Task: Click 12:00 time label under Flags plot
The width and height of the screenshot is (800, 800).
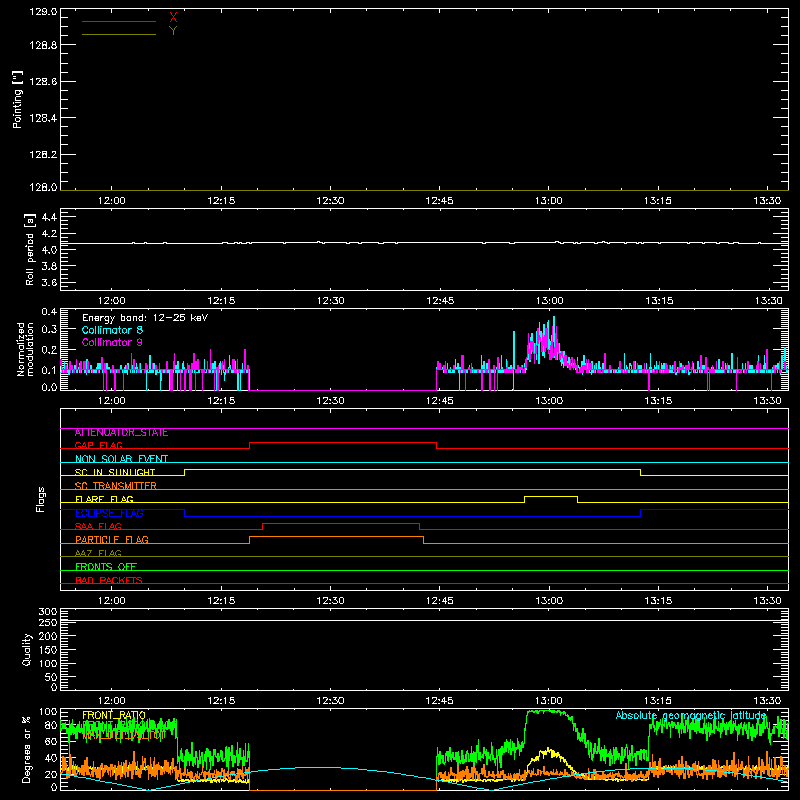Action: (x=112, y=601)
